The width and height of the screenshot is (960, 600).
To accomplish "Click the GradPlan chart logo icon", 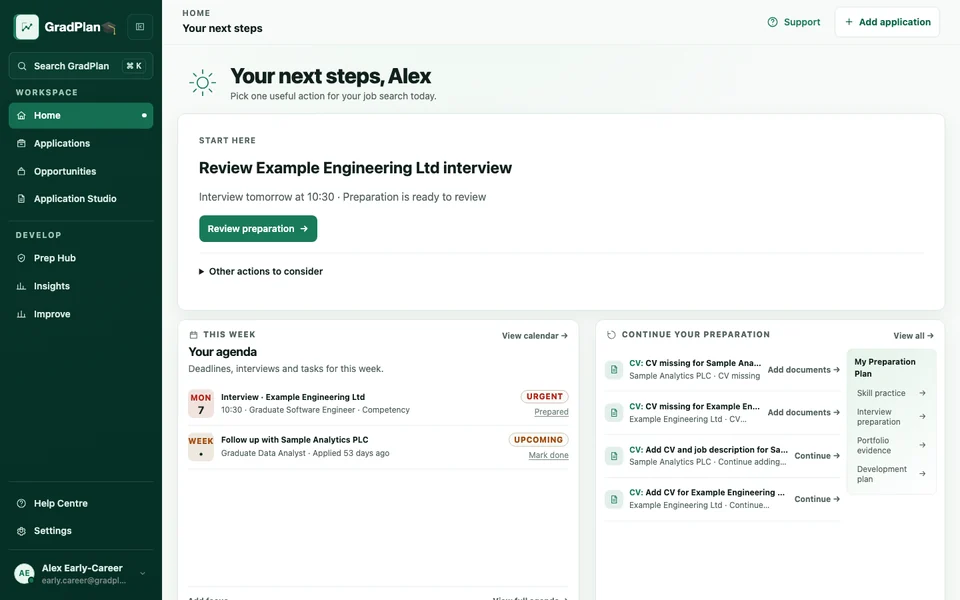I will tap(26, 27).
